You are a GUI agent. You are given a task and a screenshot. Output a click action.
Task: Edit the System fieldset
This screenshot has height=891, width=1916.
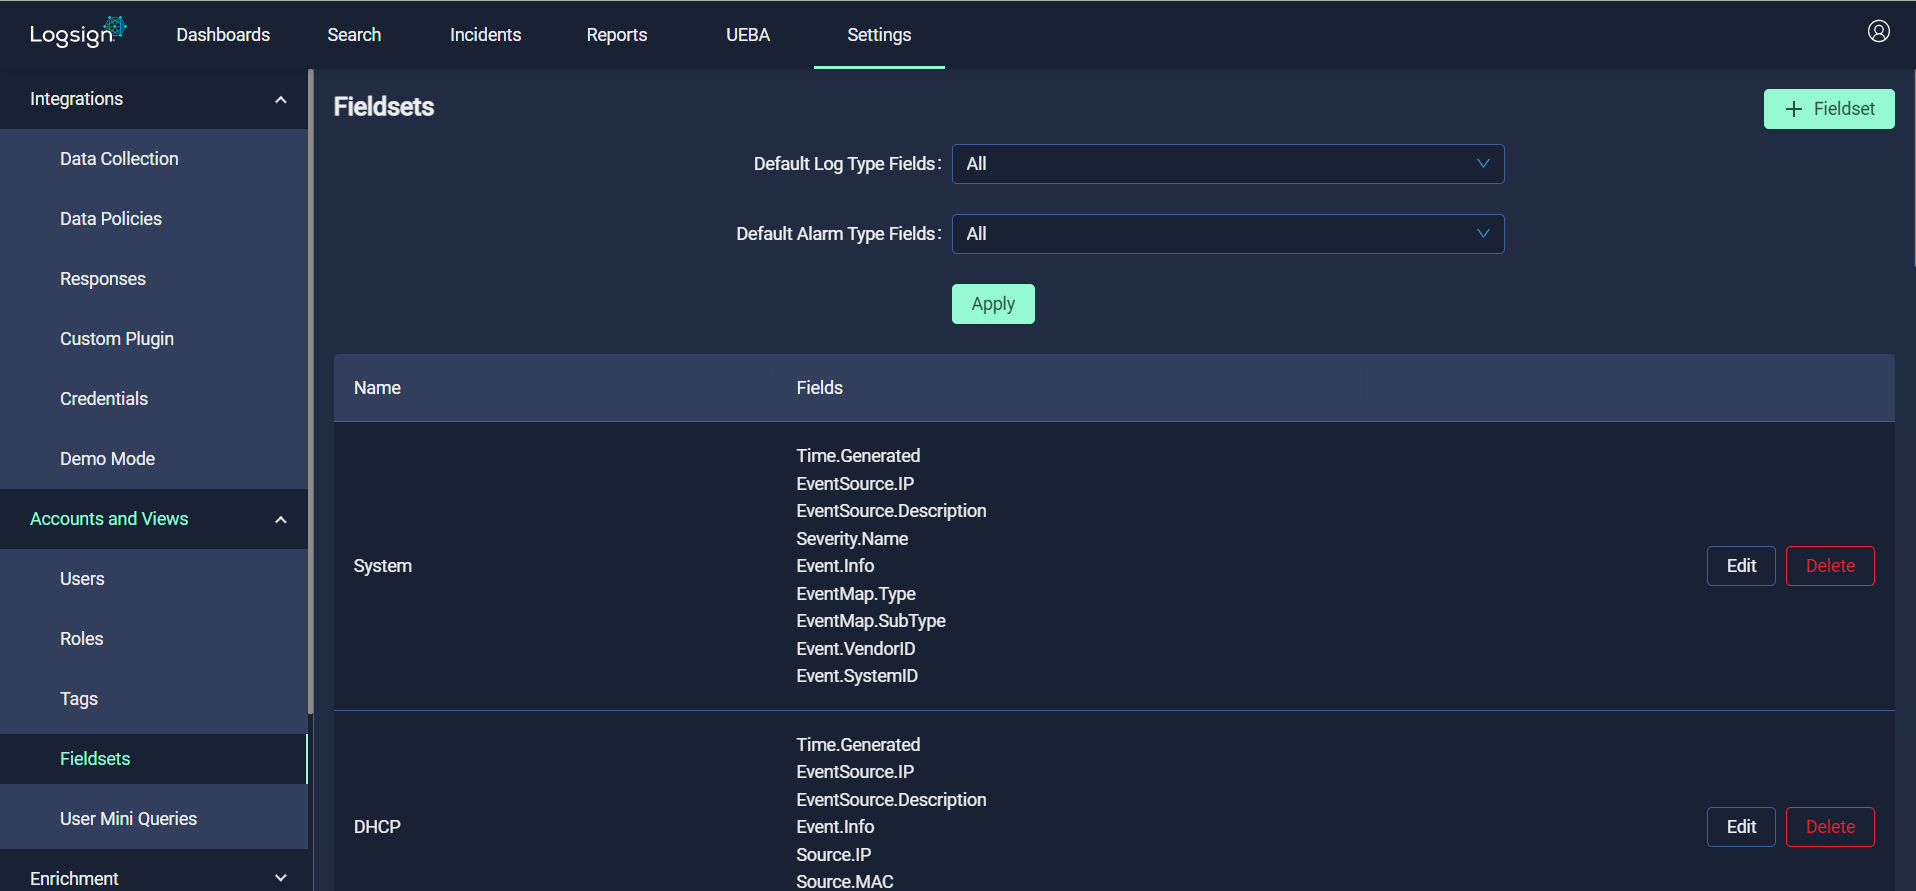pos(1741,566)
